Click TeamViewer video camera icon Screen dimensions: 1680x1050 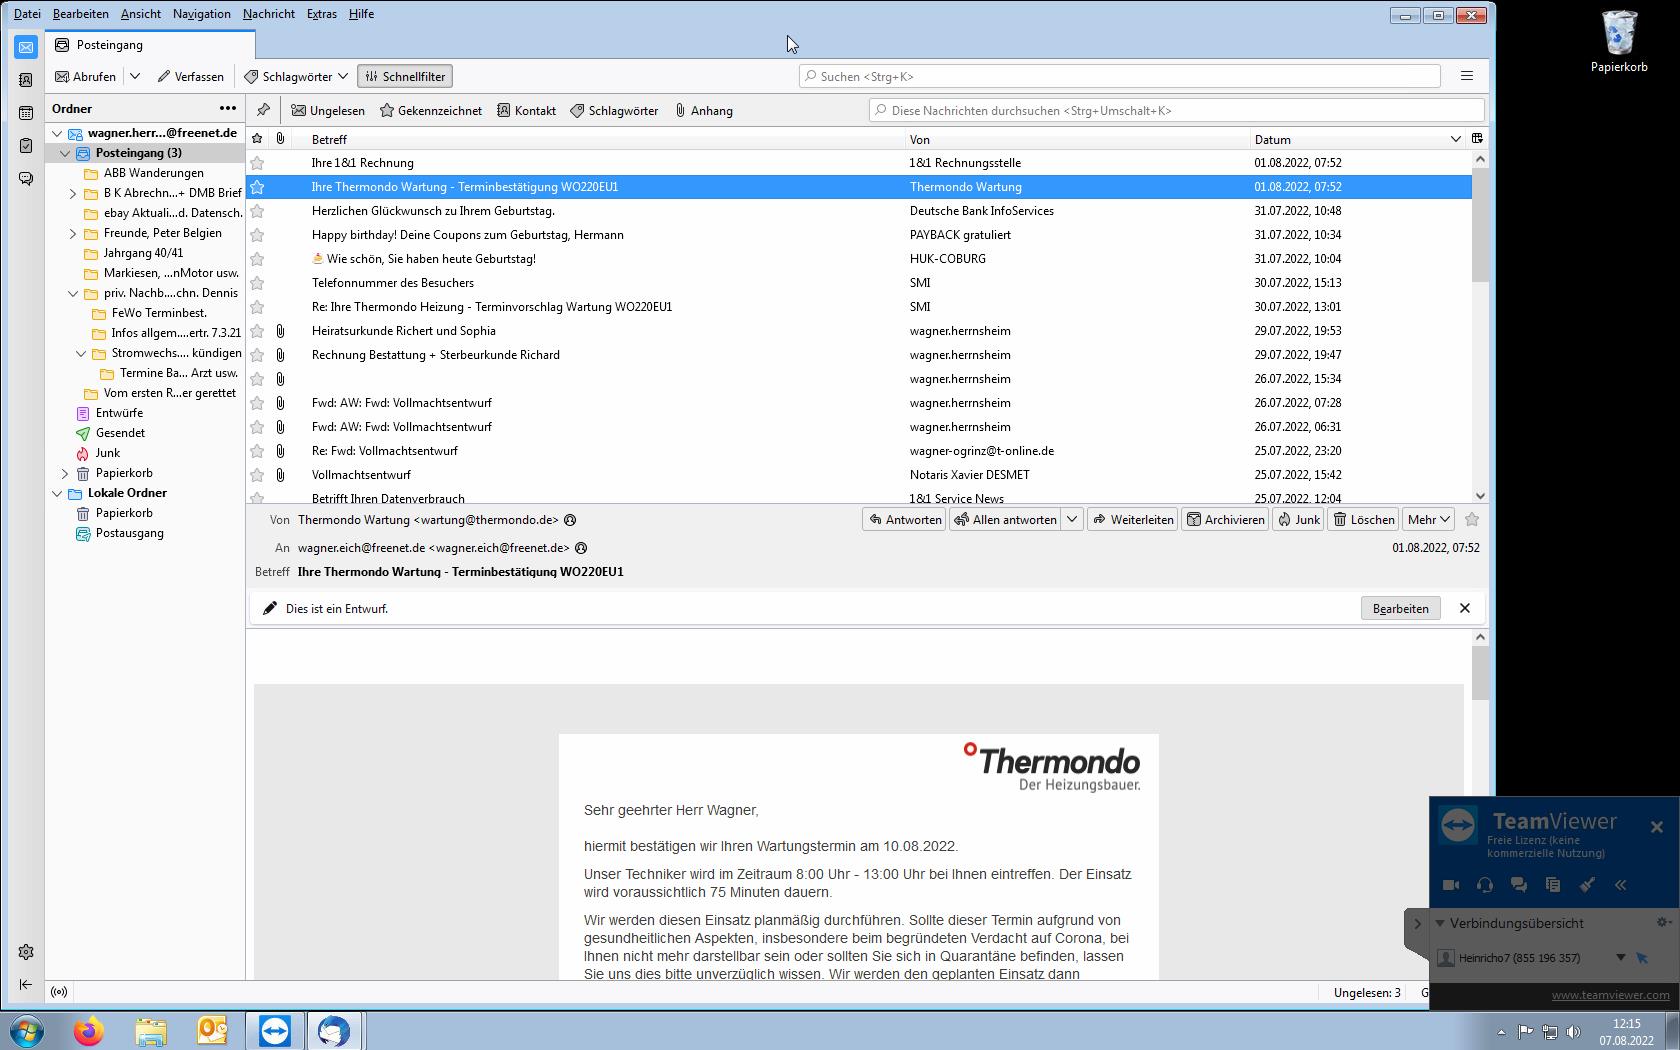coord(1451,885)
